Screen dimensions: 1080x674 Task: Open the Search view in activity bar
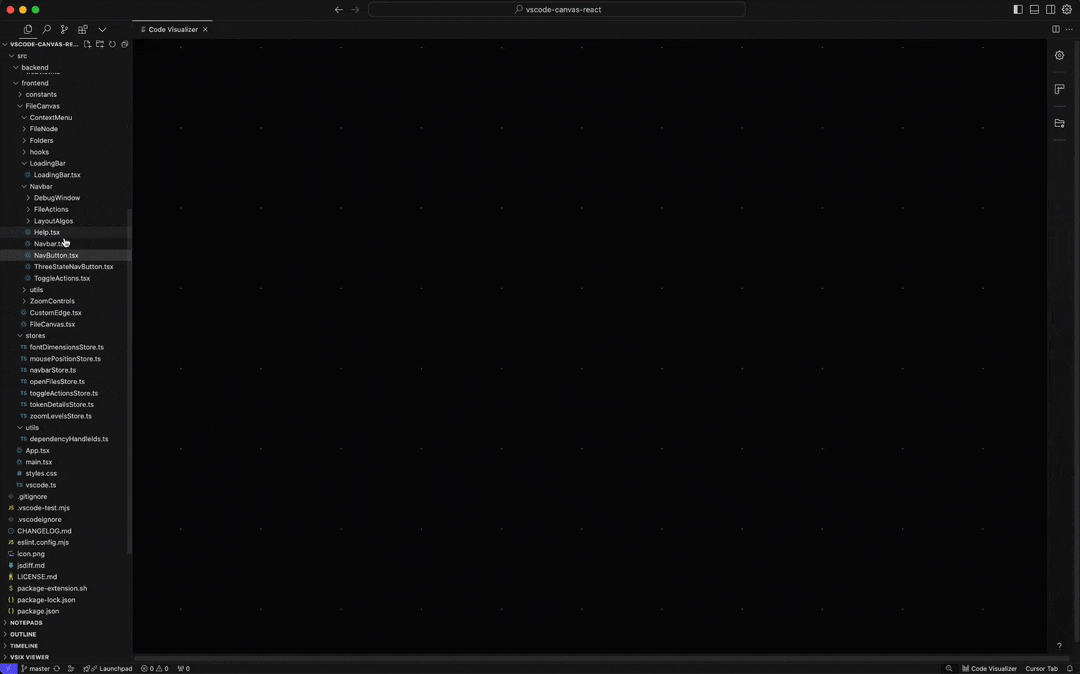coord(46,30)
